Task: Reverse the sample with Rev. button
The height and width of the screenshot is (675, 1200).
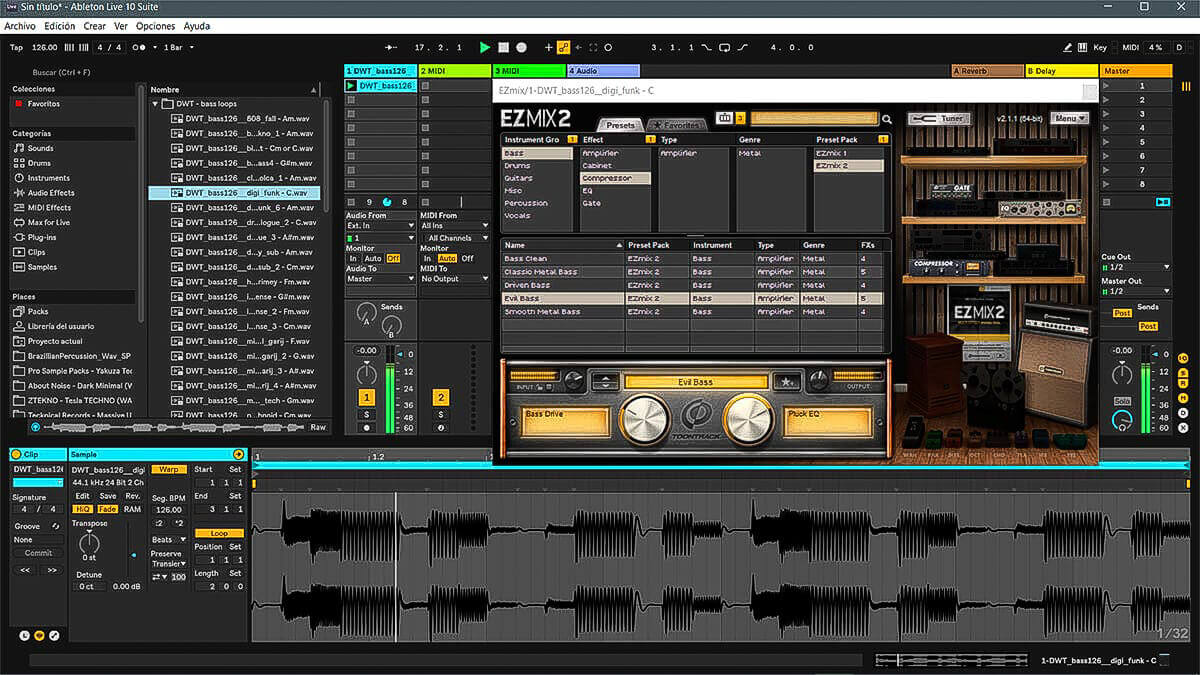Action: pos(133,496)
